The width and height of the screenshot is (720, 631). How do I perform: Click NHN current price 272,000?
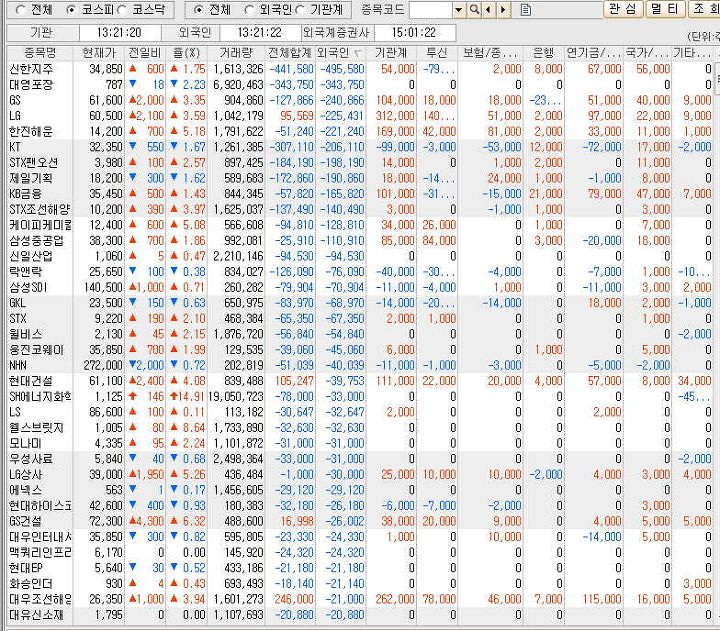pyautogui.click(x=103, y=366)
